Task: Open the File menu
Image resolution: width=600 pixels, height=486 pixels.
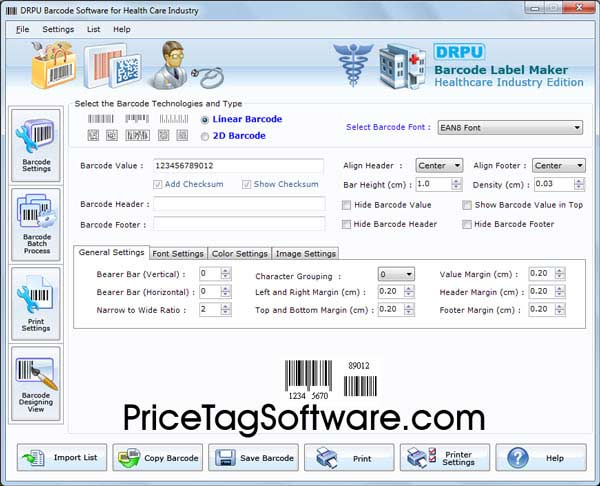Action: (x=23, y=29)
